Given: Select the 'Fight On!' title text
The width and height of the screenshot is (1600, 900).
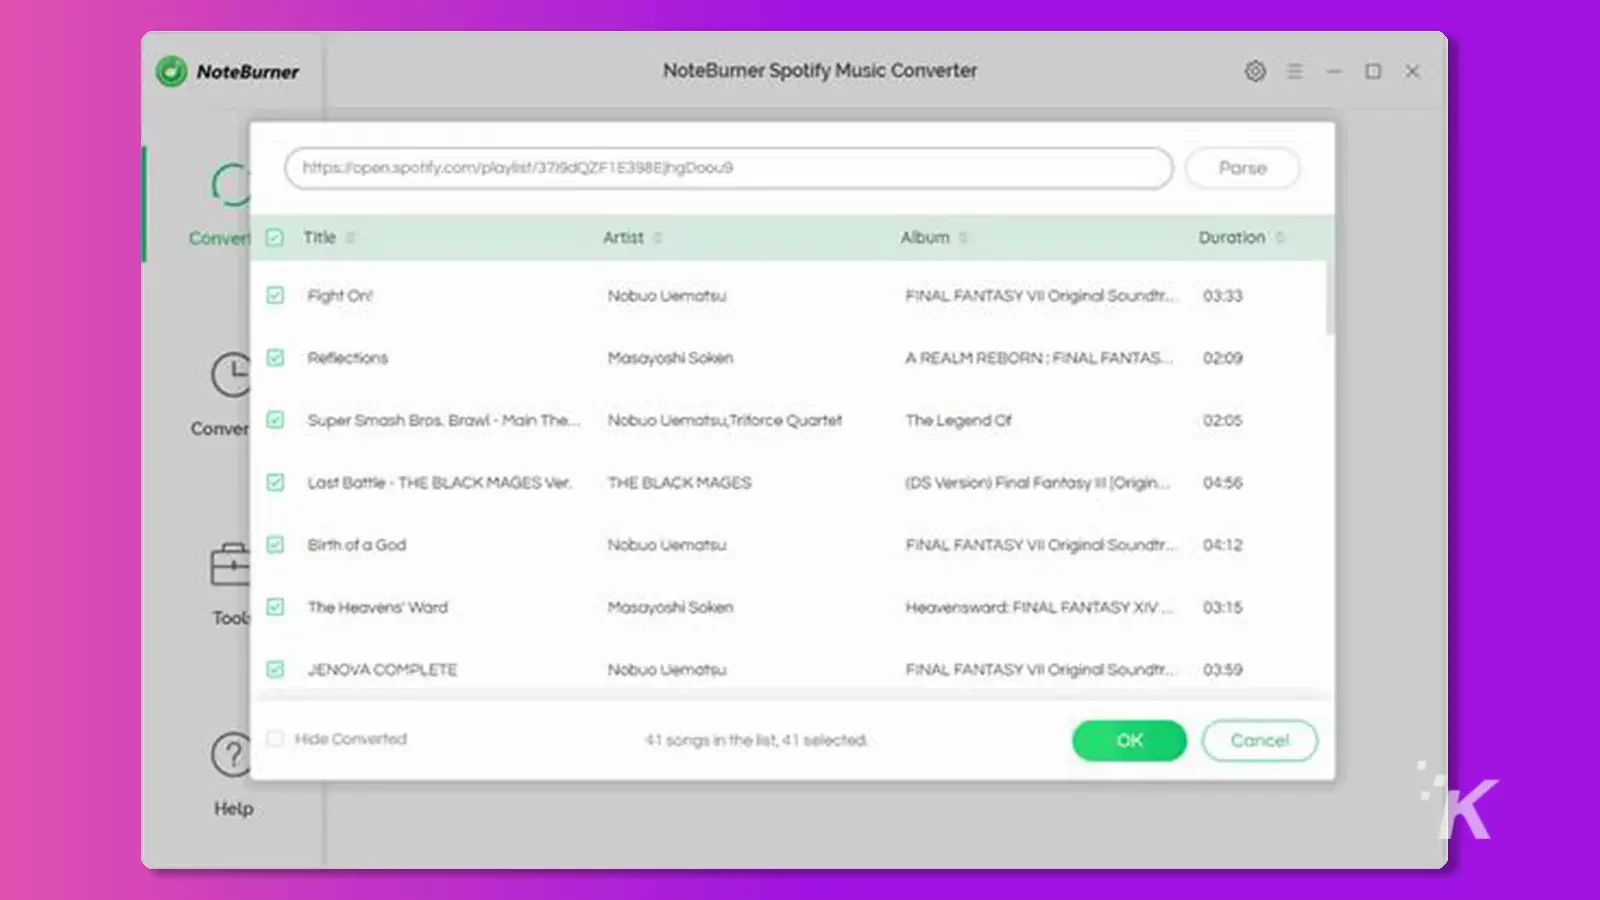Looking at the screenshot, I should click(x=340, y=296).
